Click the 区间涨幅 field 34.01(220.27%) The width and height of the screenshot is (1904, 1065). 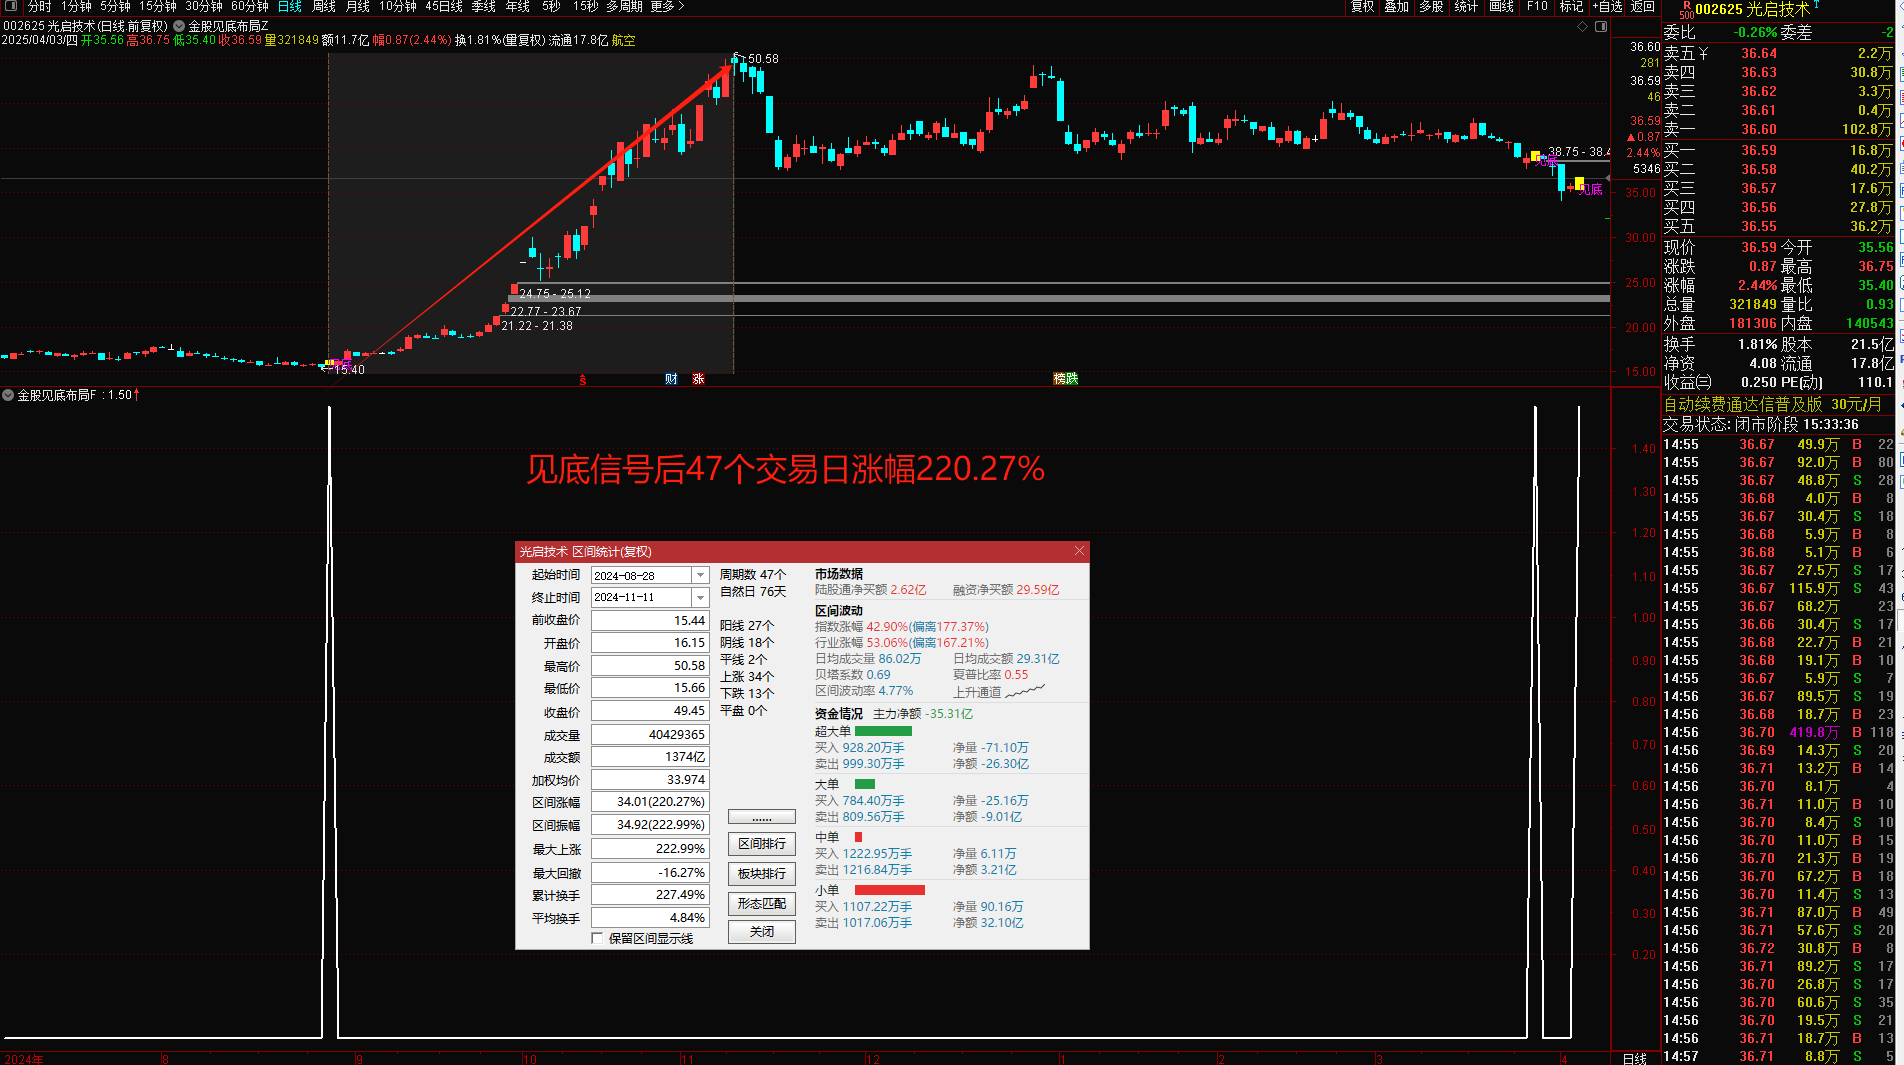(x=650, y=801)
